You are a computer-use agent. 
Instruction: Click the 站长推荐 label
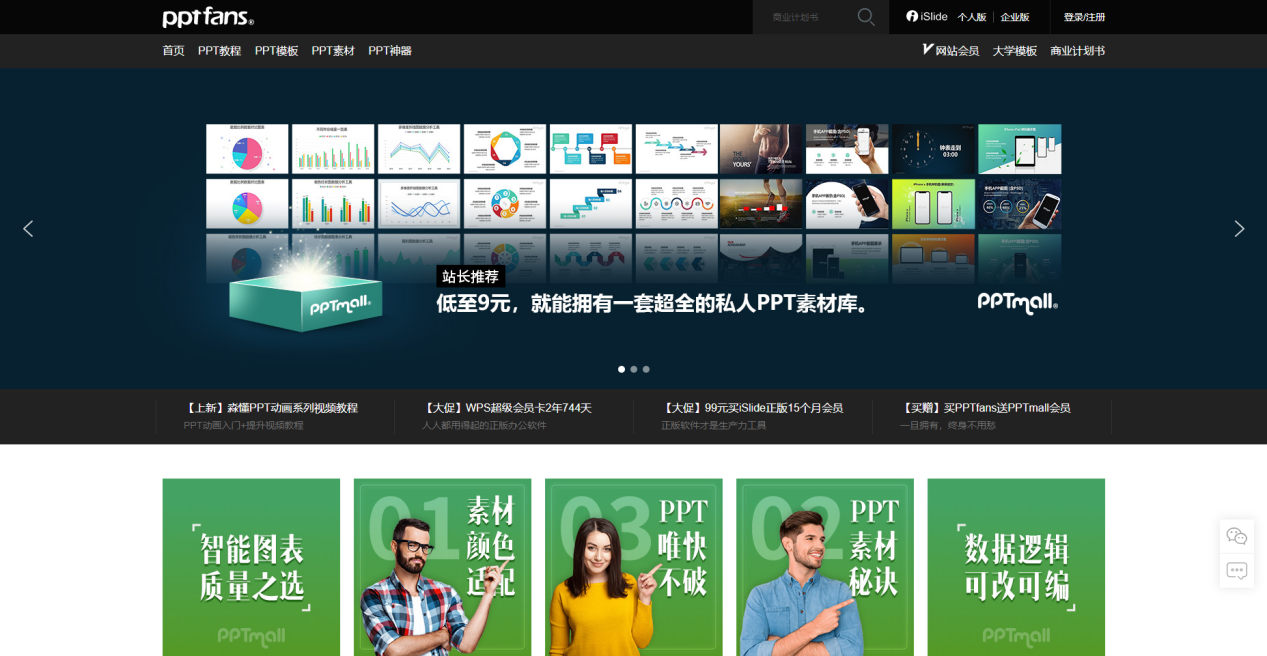(x=470, y=277)
